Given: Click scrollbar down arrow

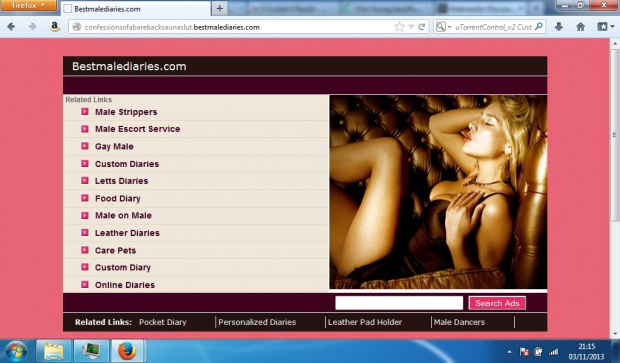Looking at the screenshot, I should tap(614, 334).
